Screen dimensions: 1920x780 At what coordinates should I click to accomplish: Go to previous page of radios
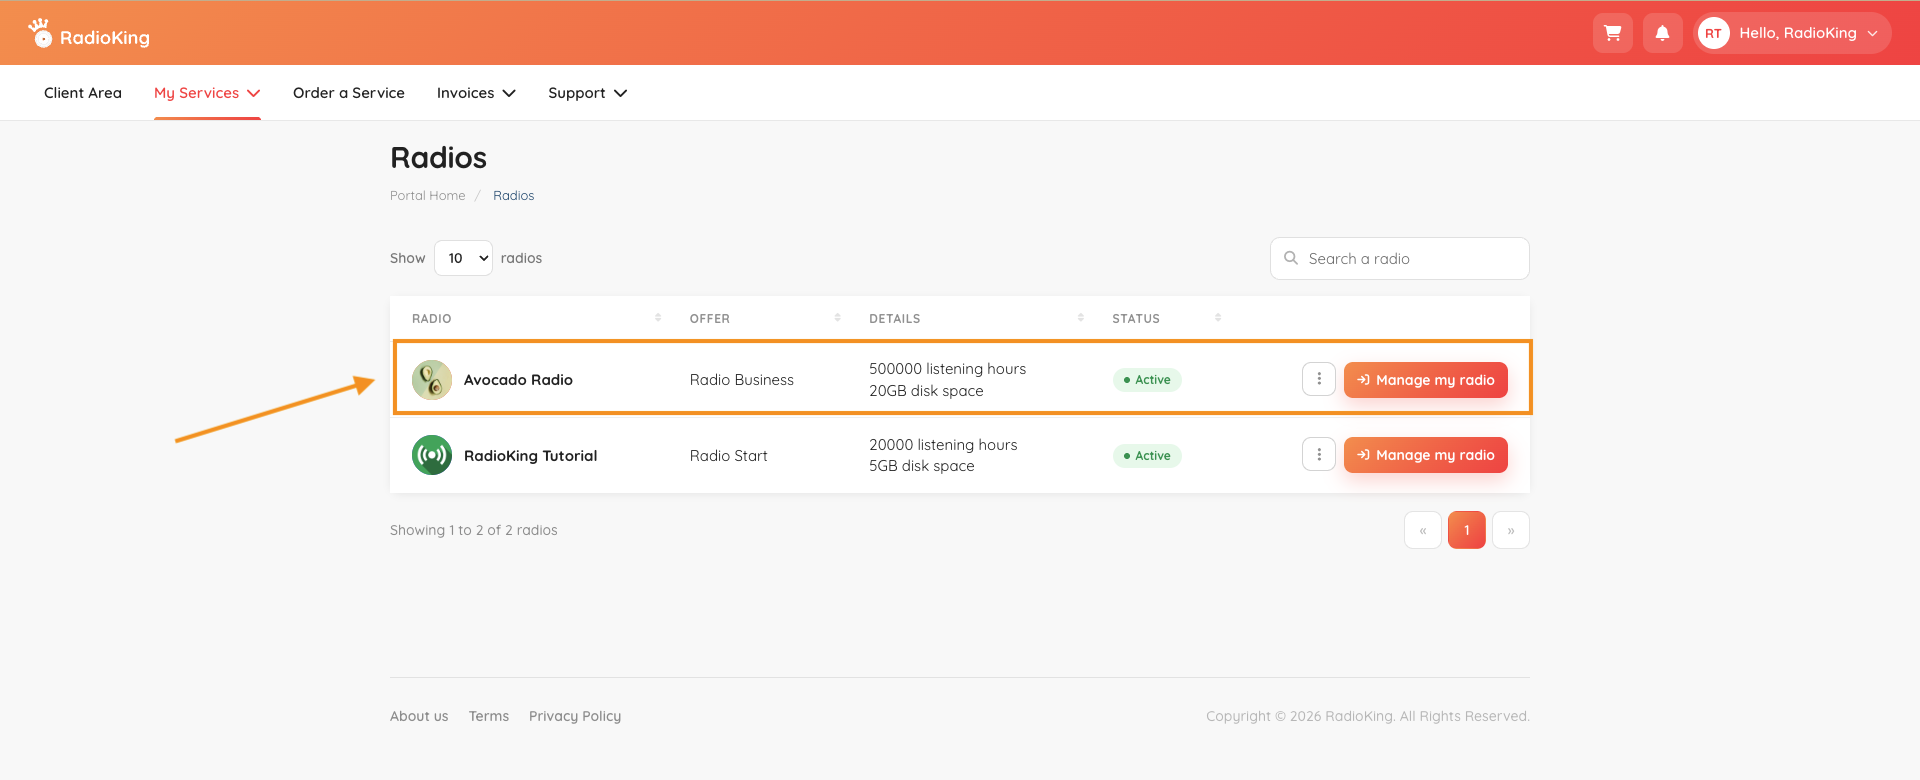point(1423,530)
